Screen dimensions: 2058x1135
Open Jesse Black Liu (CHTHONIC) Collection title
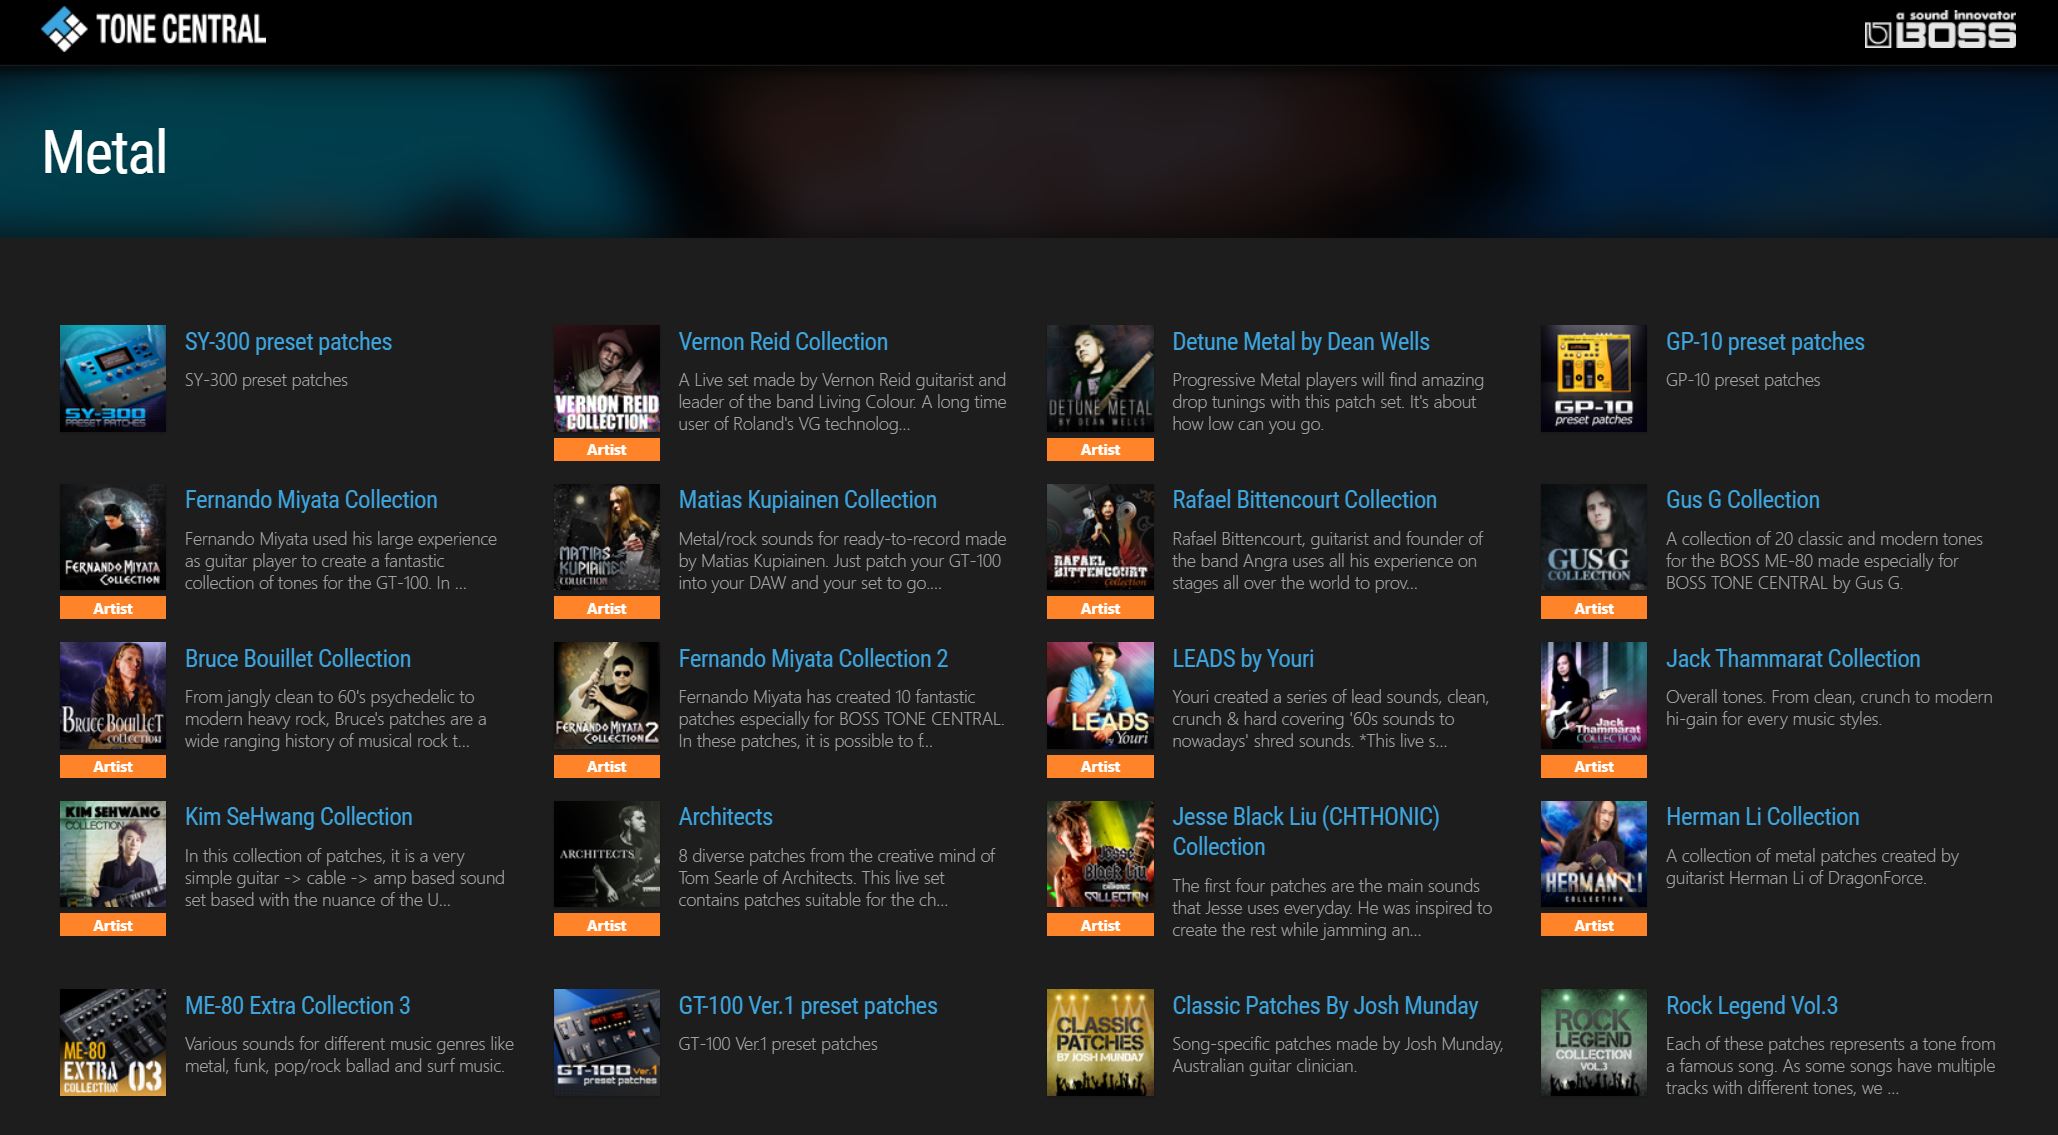tap(1306, 832)
